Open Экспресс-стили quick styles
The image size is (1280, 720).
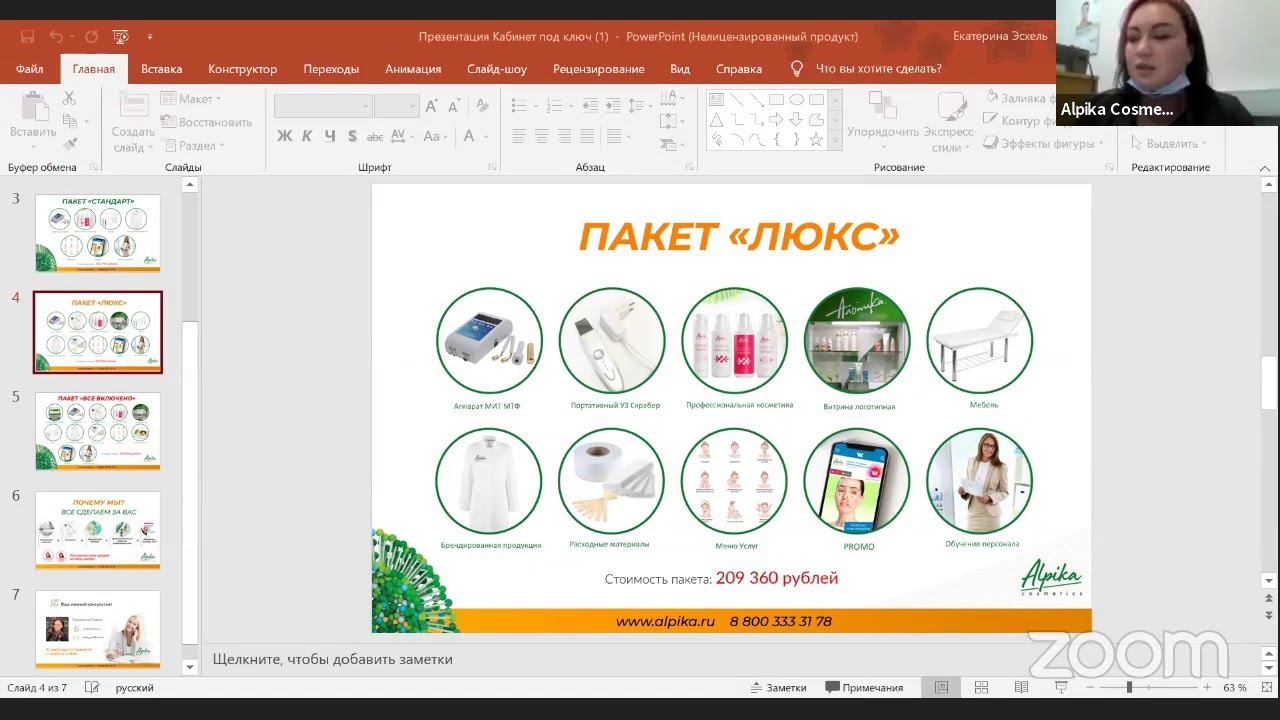pos(948,122)
